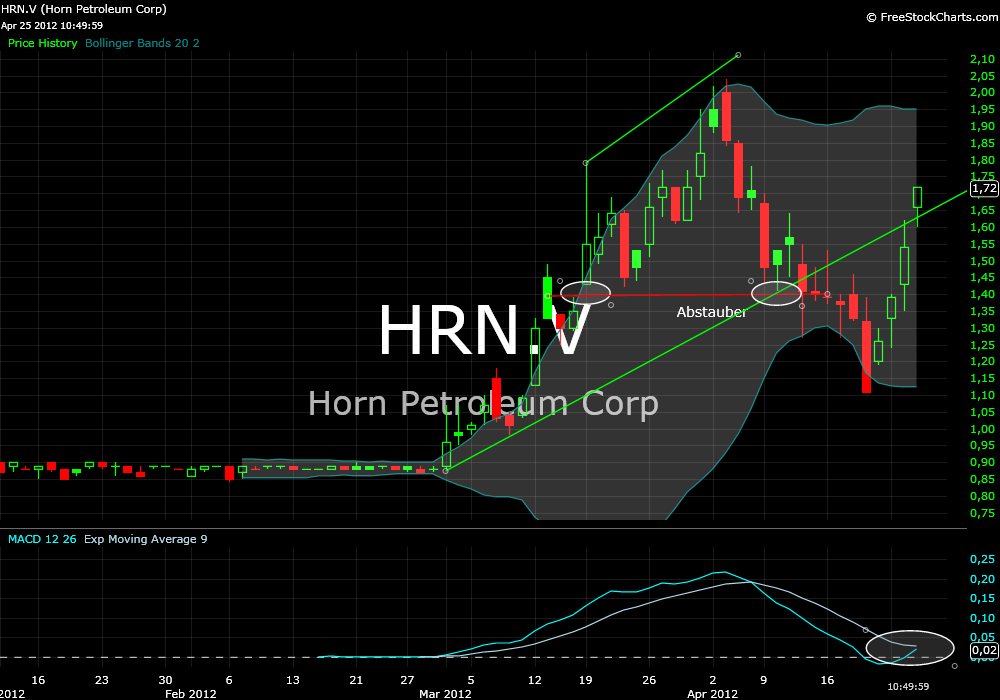
Task: Click the 1,90 price axis value
Action: pos(982,126)
